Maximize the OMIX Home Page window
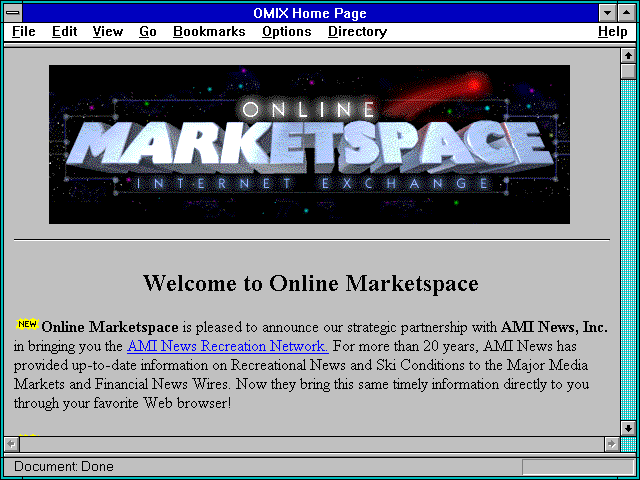This screenshot has width=640, height=480. 626,13
